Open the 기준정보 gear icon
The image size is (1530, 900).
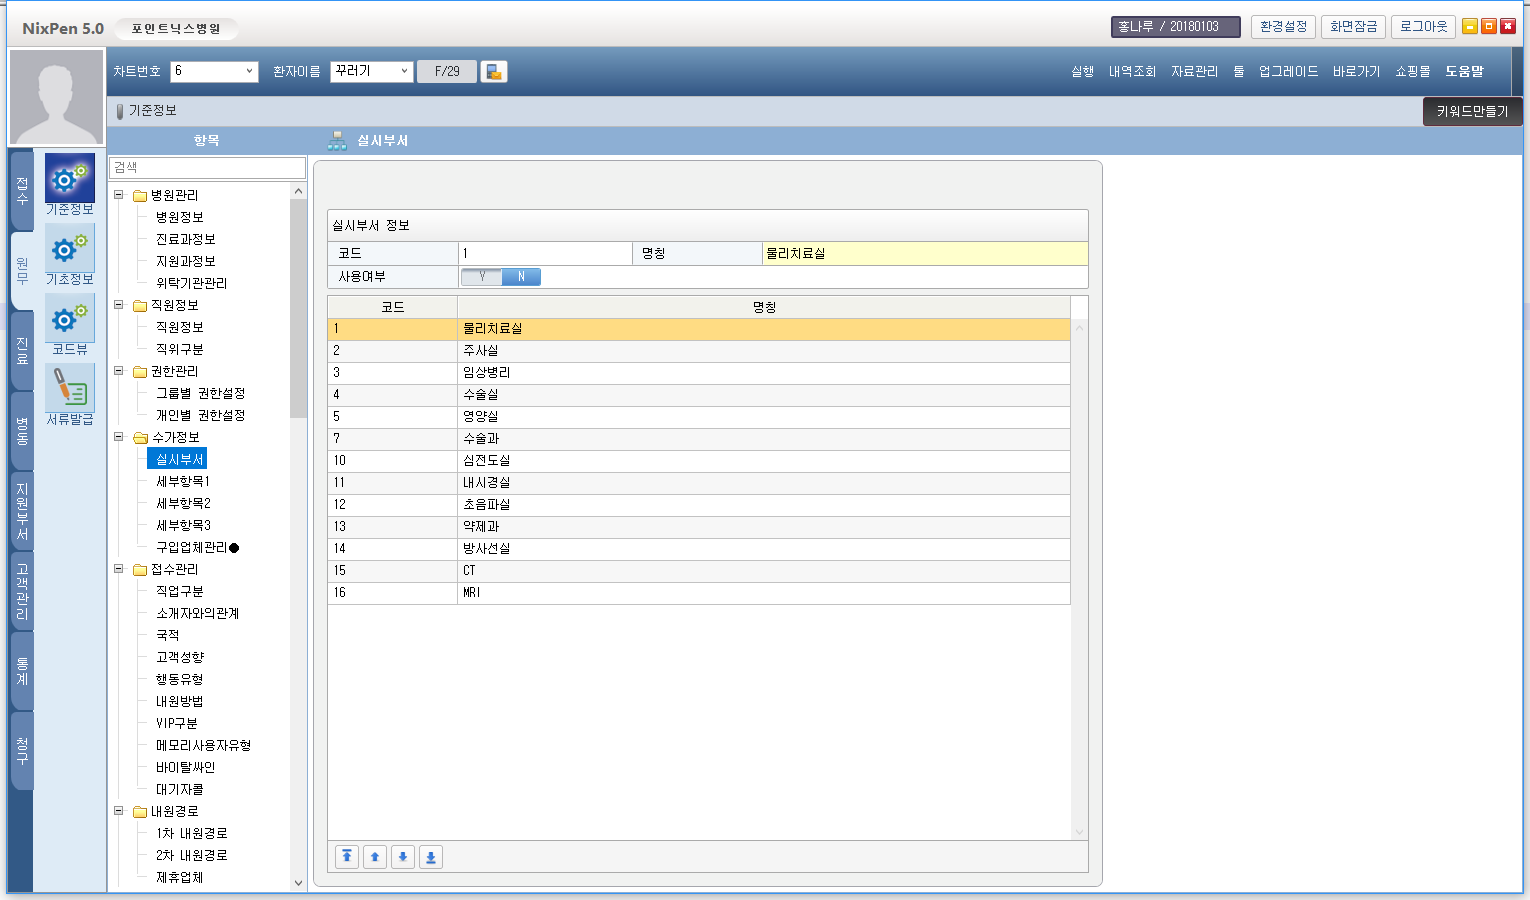(x=69, y=179)
